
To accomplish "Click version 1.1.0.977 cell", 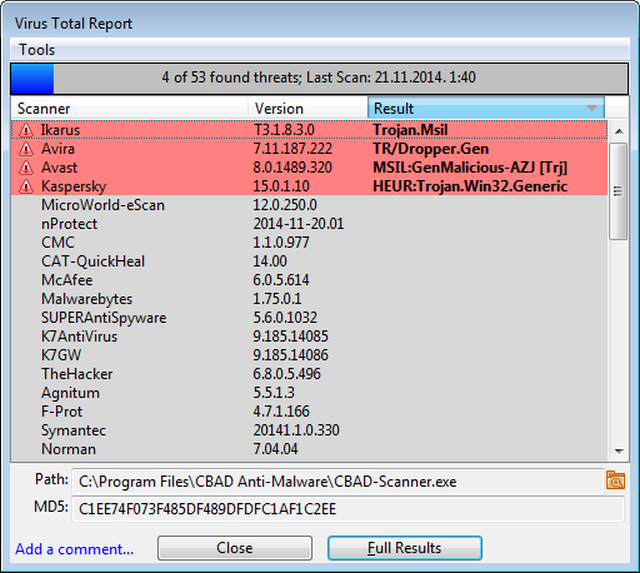I will tap(281, 242).
